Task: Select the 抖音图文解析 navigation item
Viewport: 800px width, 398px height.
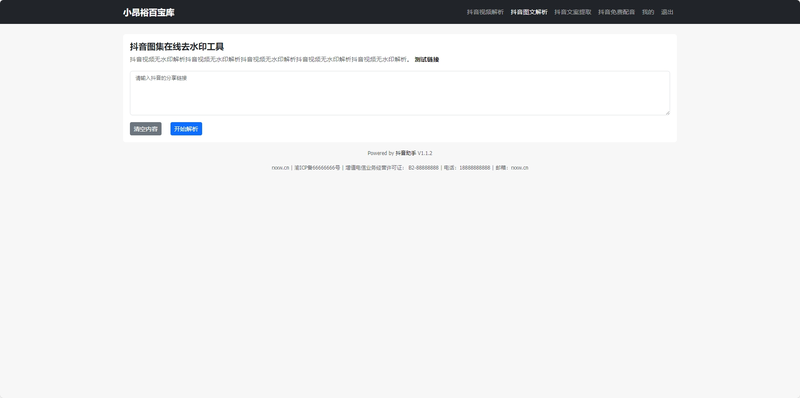Action: point(529,12)
